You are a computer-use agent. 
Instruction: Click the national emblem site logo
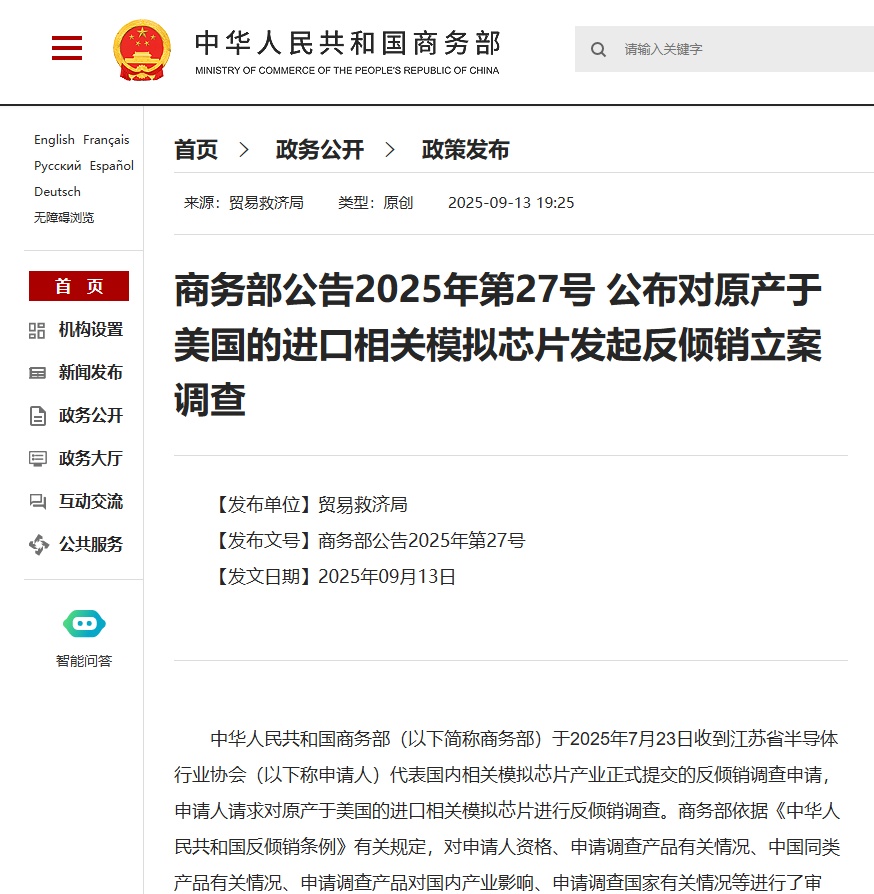click(x=141, y=48)
